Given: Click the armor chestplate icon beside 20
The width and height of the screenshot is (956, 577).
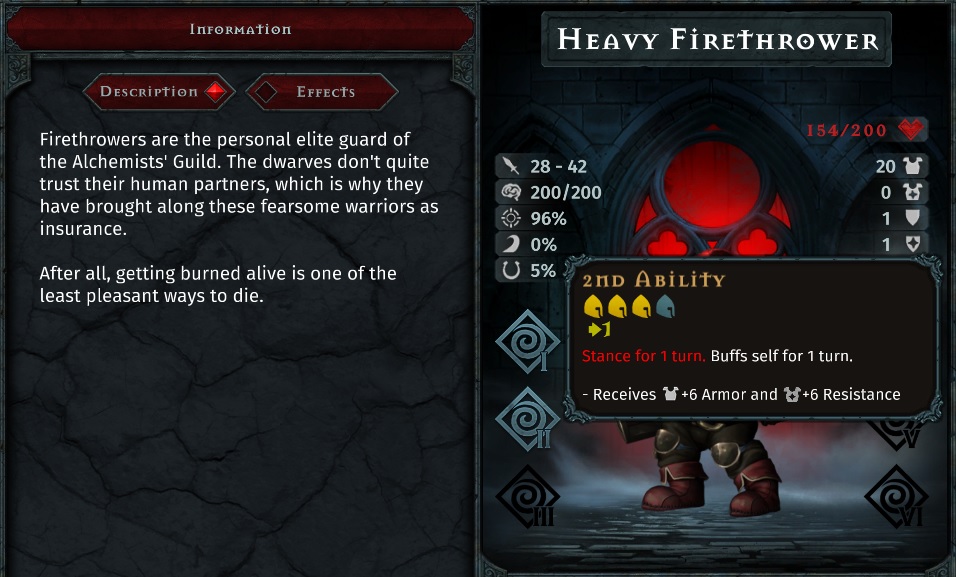Looking at the screenshot, I should click(x=913, y=166).
